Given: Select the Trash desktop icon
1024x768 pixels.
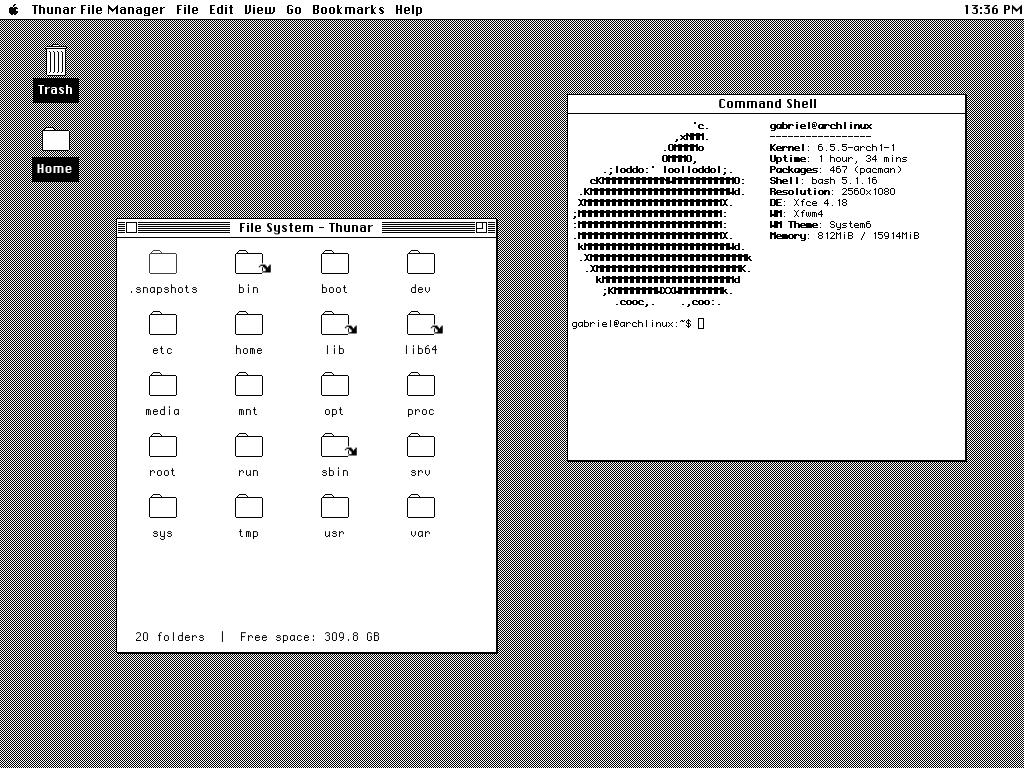Looking at the screenshot, I should coord(56,61).
